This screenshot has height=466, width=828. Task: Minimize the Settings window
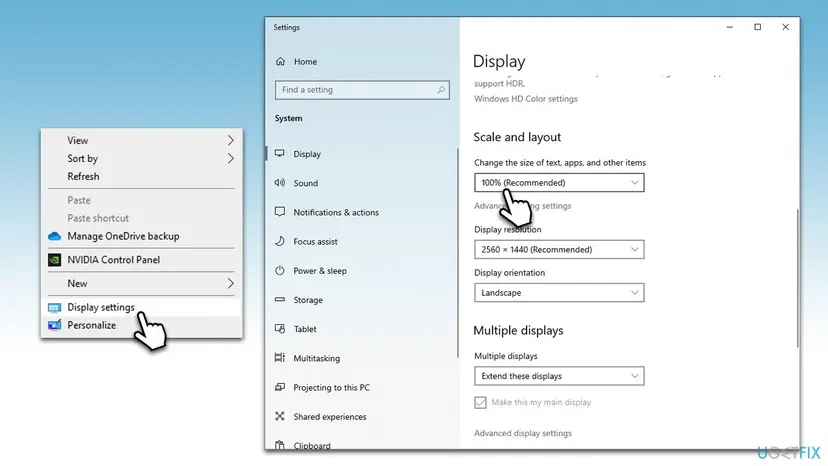(x=730, y=27)
